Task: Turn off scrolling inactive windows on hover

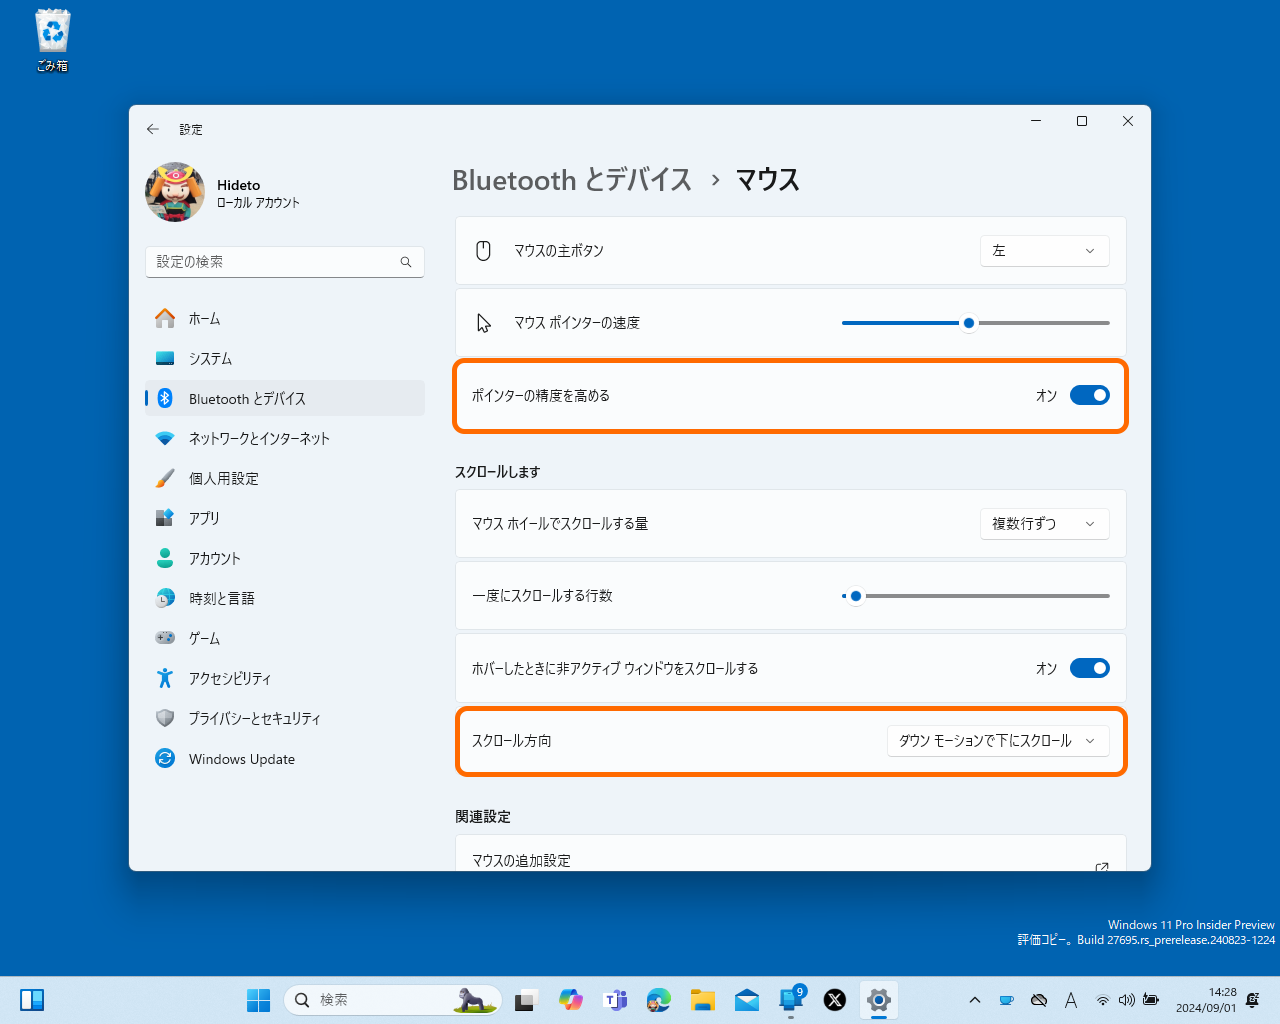Action: pos(1090,668)
